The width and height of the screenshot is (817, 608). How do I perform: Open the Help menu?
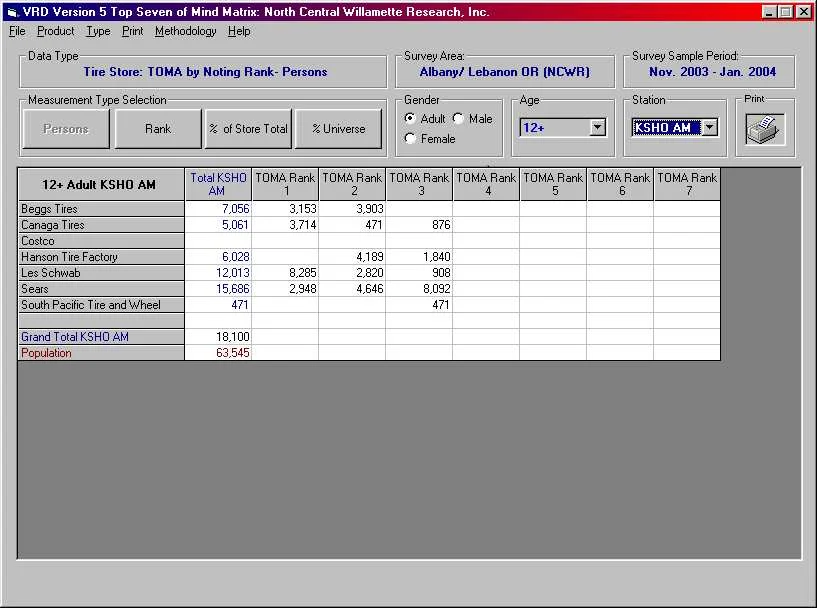point(239,31)
